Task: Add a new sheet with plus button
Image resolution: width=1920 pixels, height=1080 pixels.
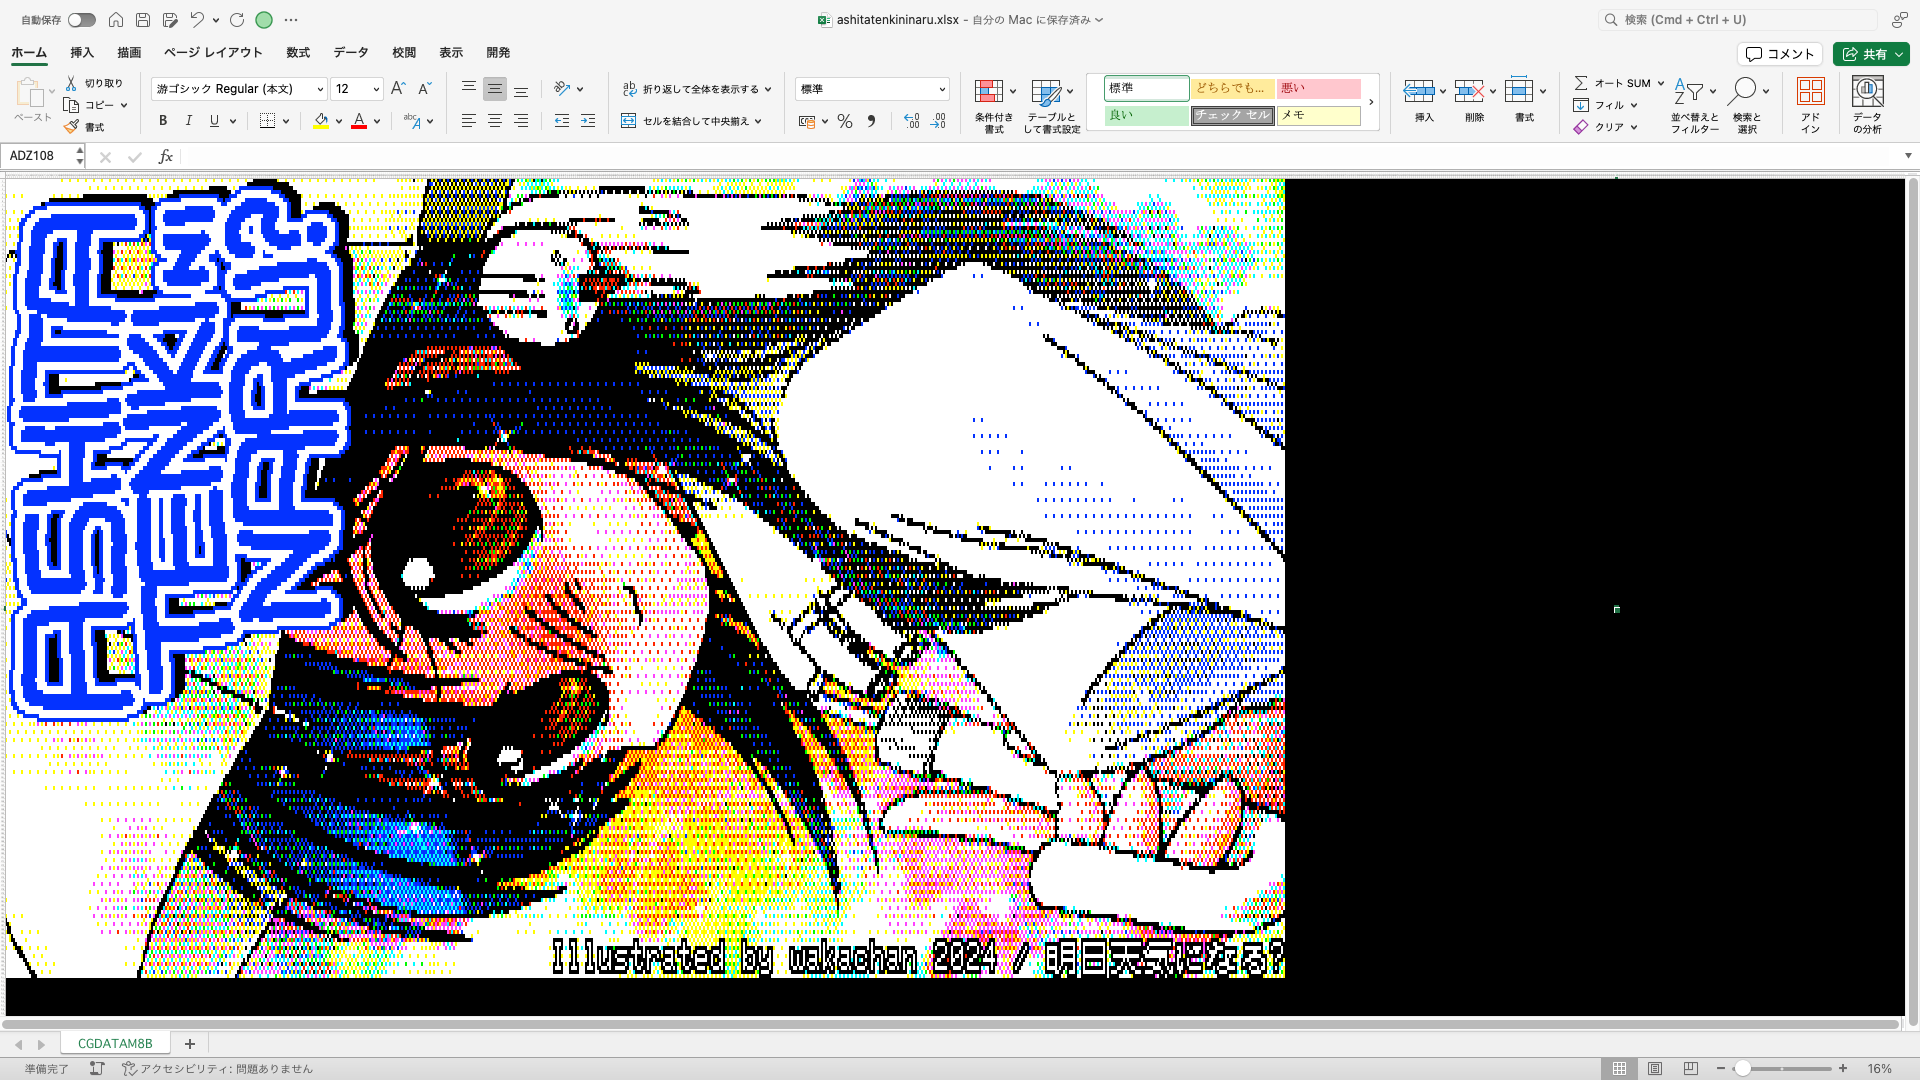Action: pyautogui.click(x=190, y=1044)
